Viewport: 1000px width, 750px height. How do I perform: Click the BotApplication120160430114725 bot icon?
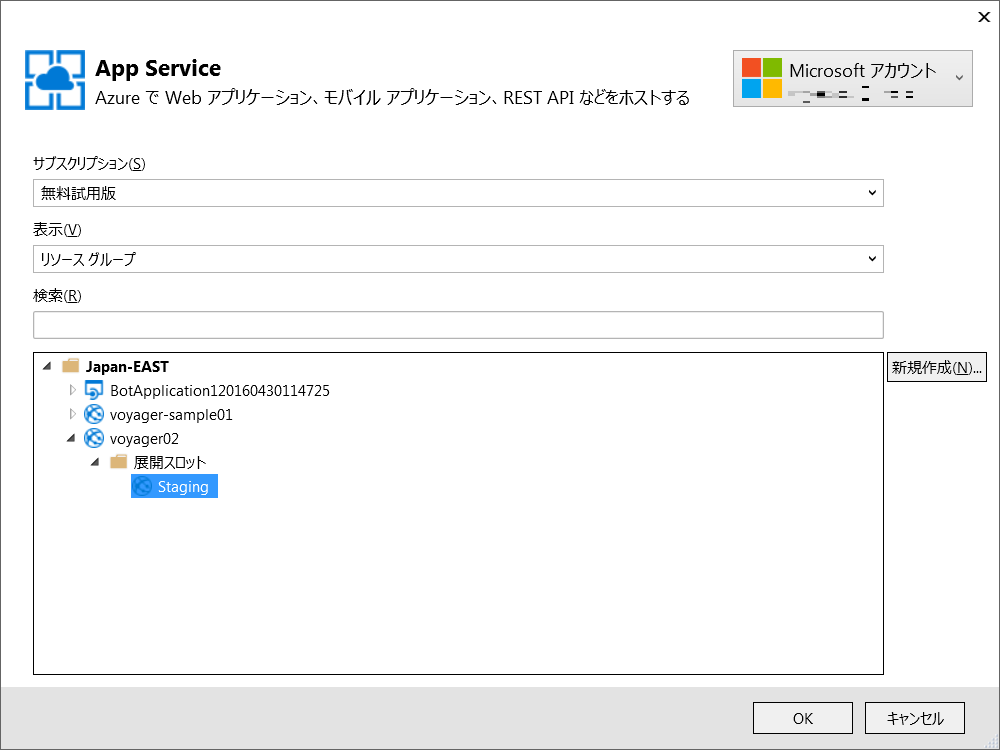[94, 390]
